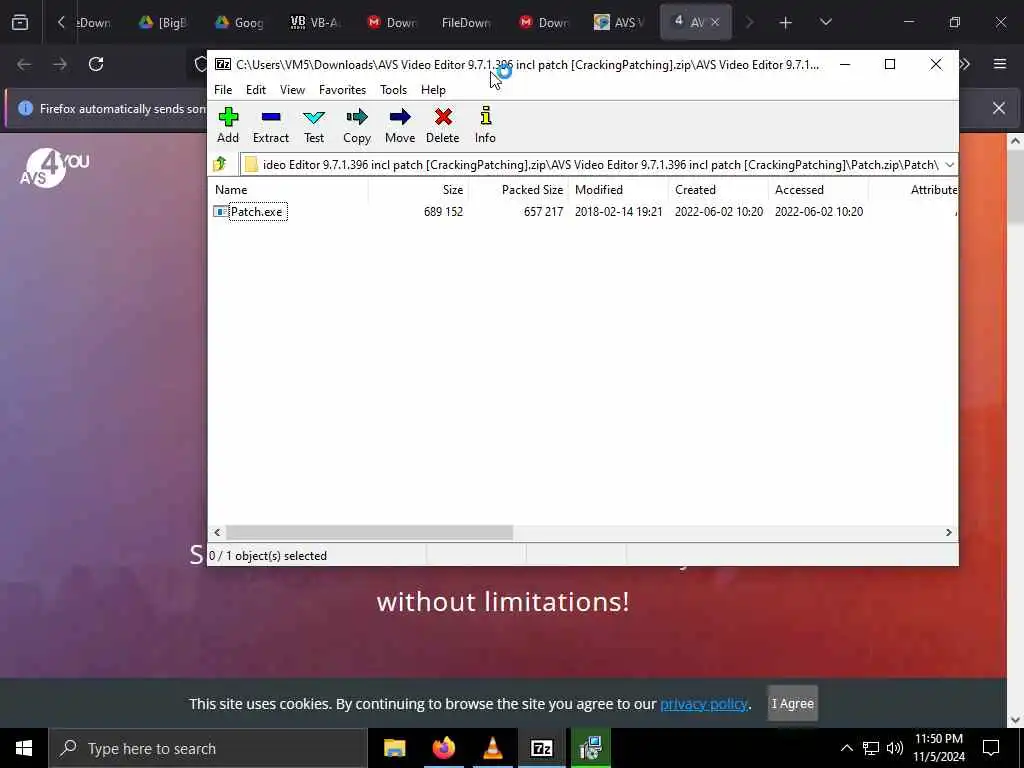Open the Help menu
1024x768 pixels.
(433, 89)
